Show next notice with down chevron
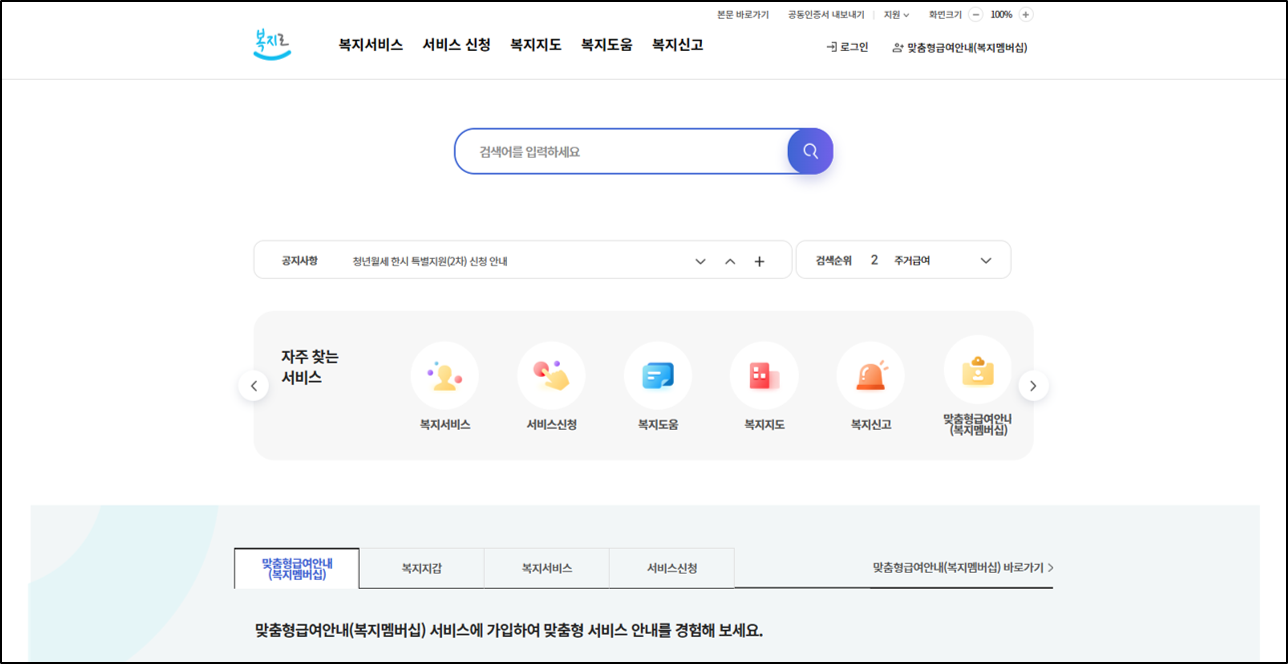The height and width of the screenshot is (664, 1288). click(700, 261)
